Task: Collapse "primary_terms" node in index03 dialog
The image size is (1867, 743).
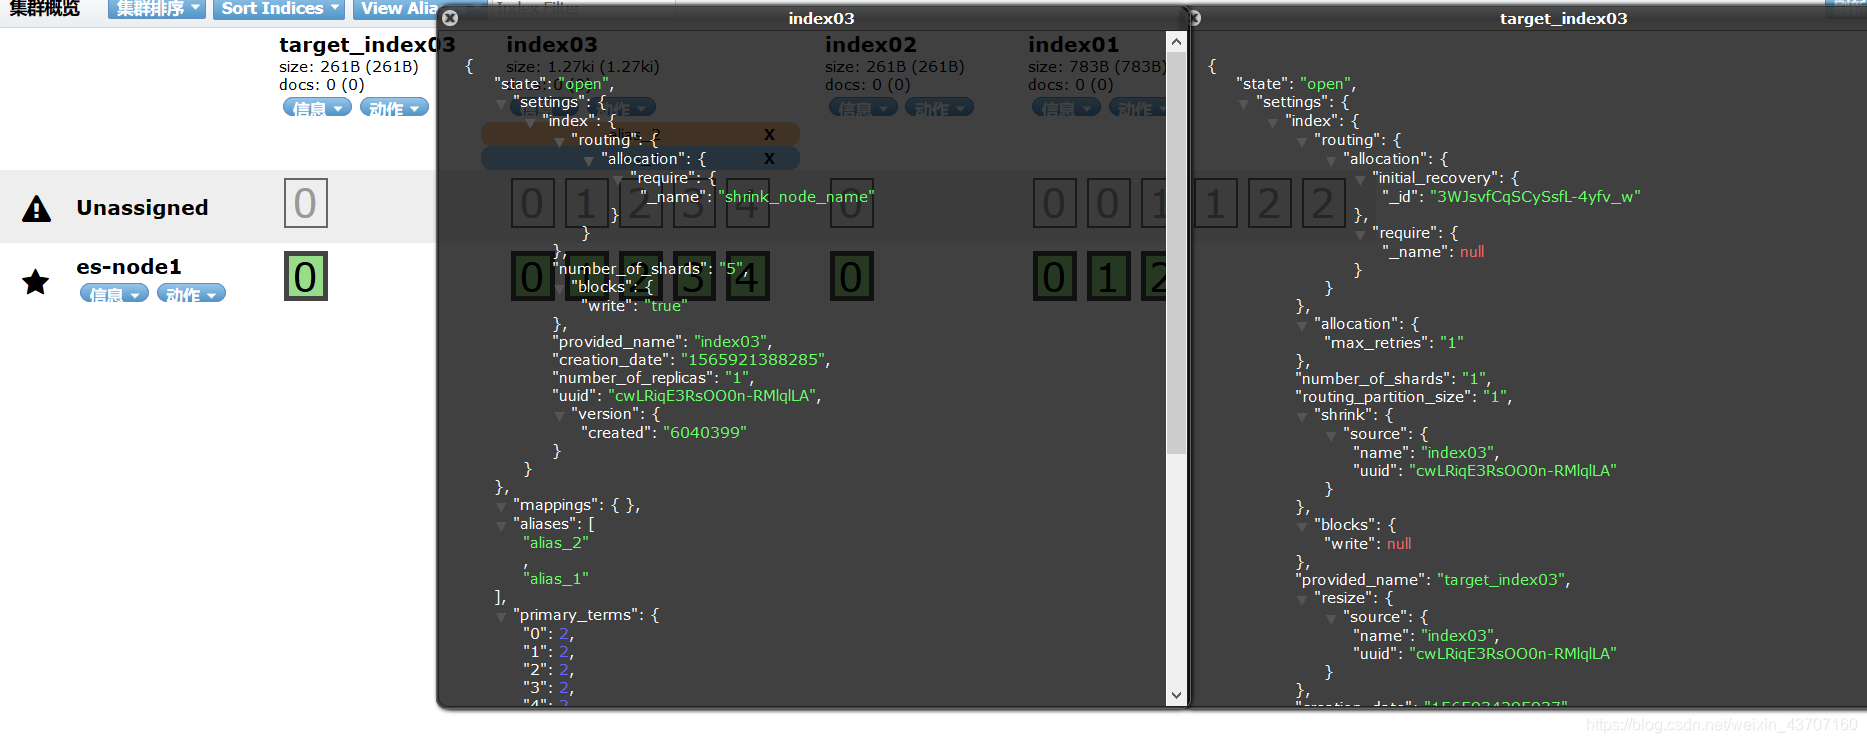Action: click(x=502, y=616)
